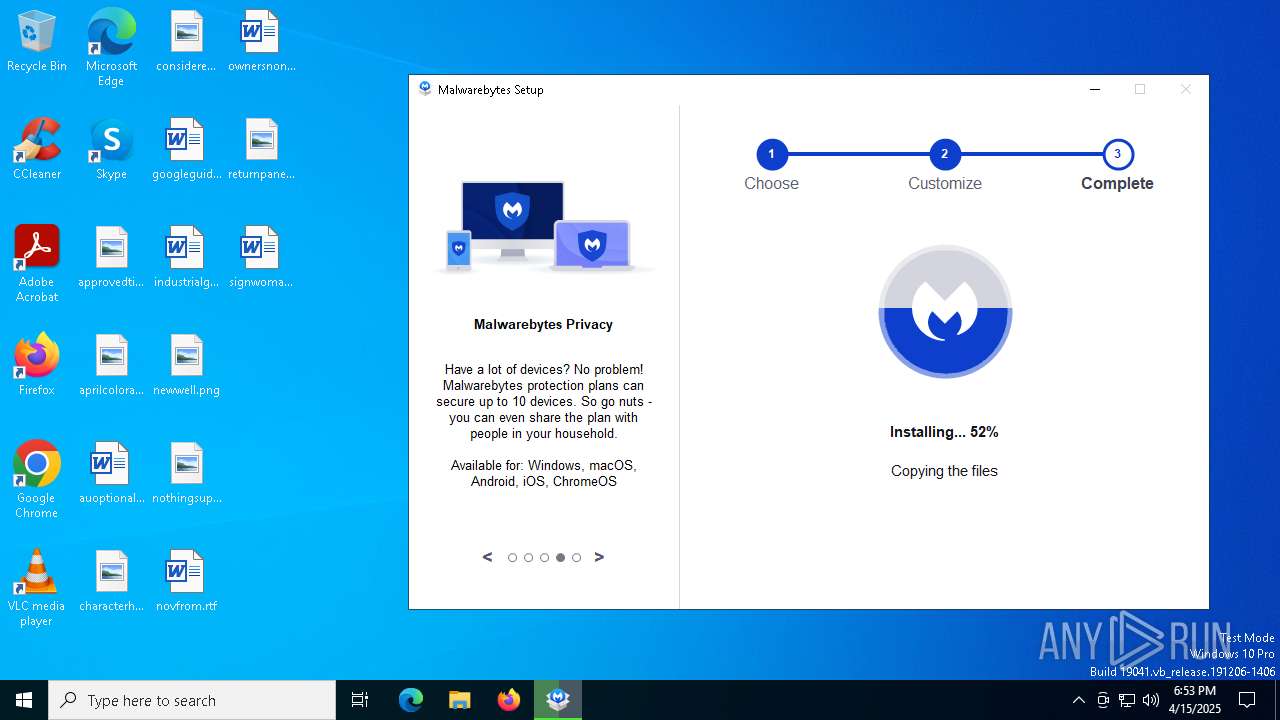Click the taskbar search box

pos(192,700)
